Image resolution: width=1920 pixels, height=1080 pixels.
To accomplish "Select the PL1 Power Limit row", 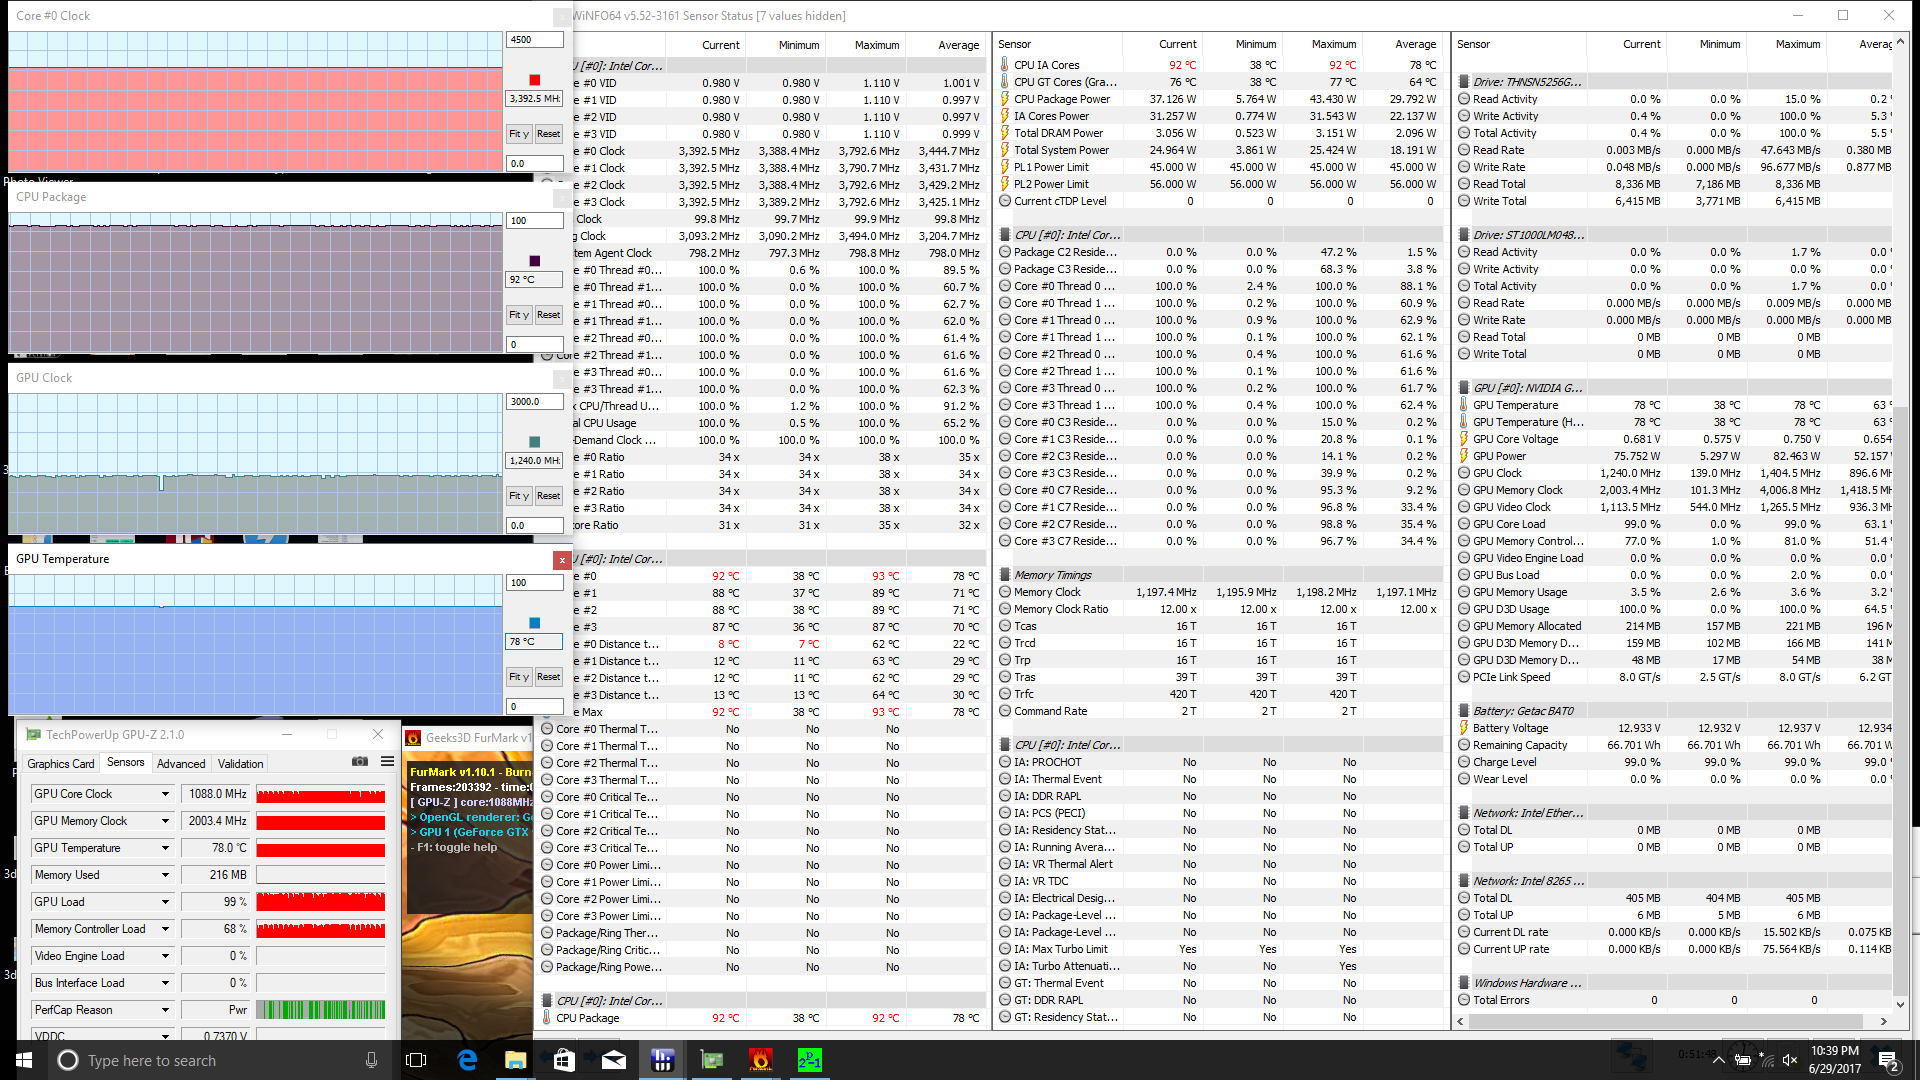I will coord(1219,167).
